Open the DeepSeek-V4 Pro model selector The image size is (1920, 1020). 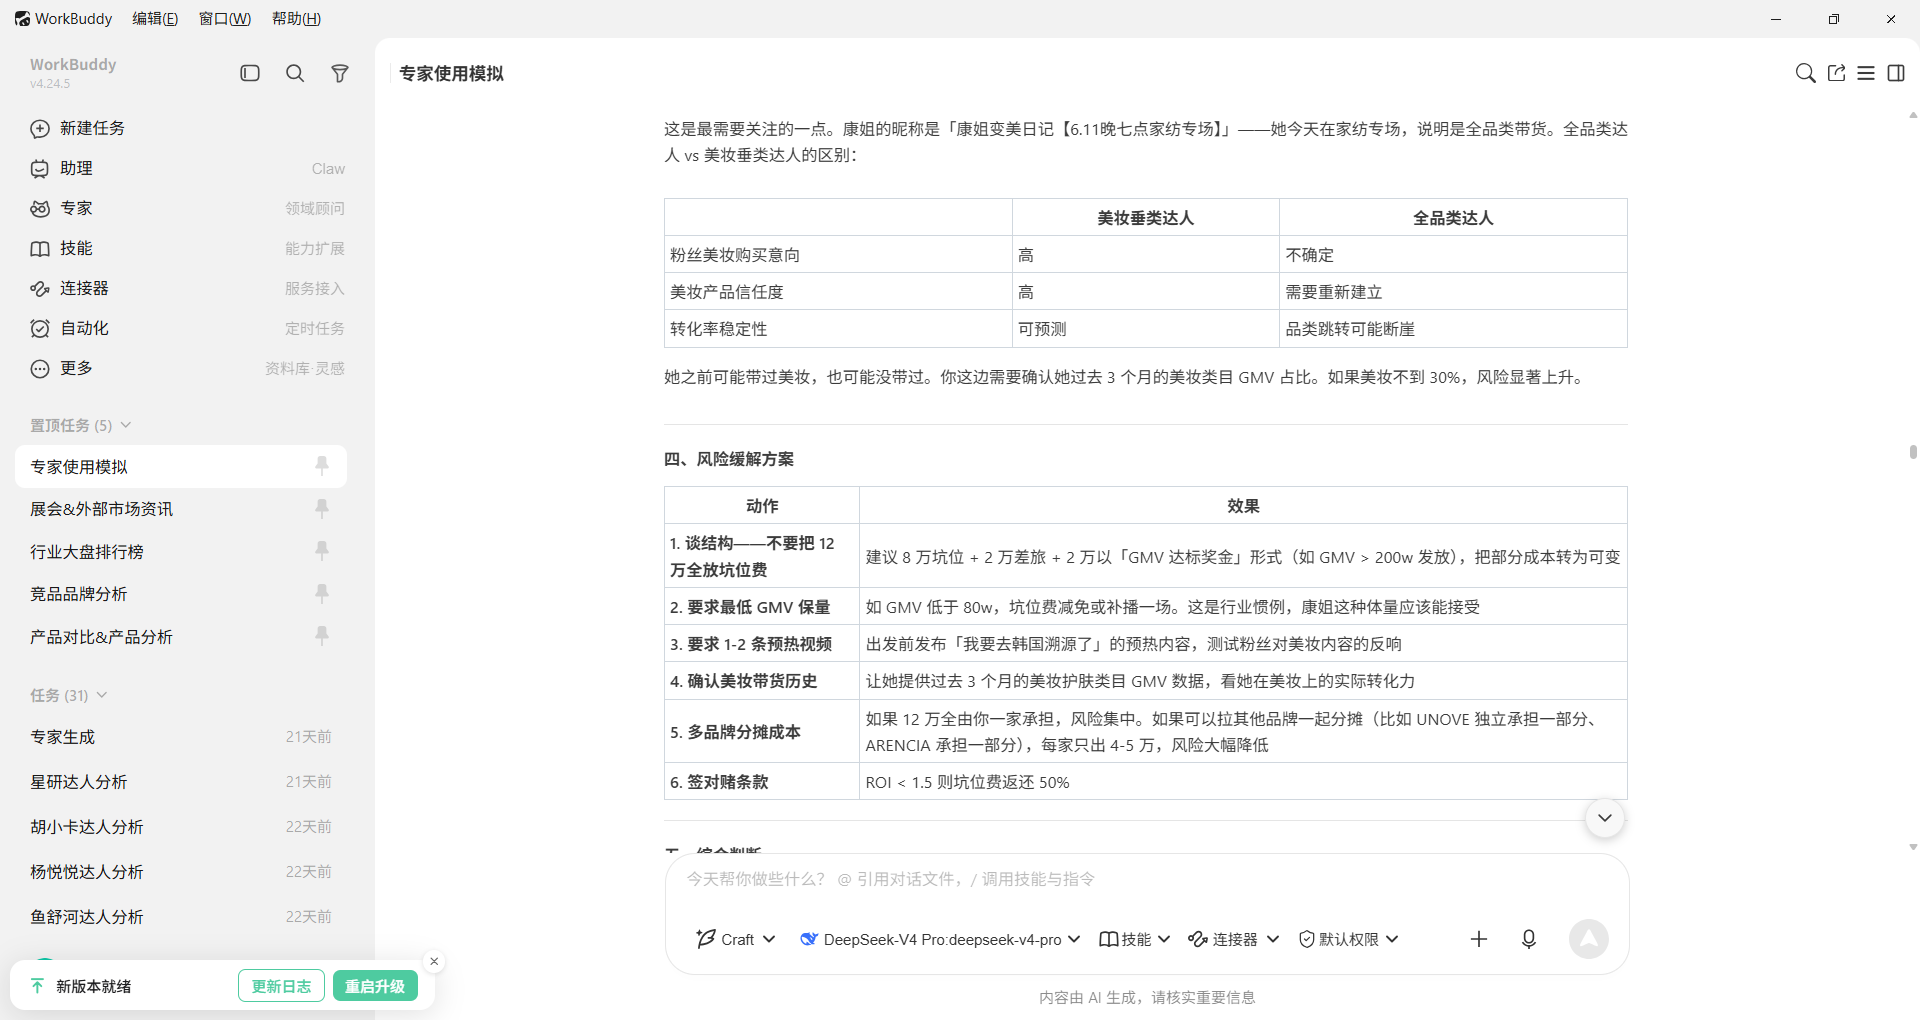[940, 939]
